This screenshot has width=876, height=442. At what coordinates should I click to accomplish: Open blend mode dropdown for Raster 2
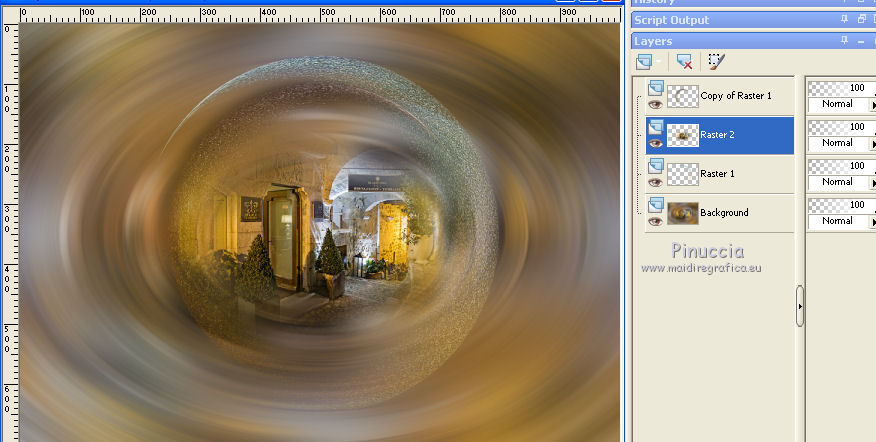[x=842, y=143]
